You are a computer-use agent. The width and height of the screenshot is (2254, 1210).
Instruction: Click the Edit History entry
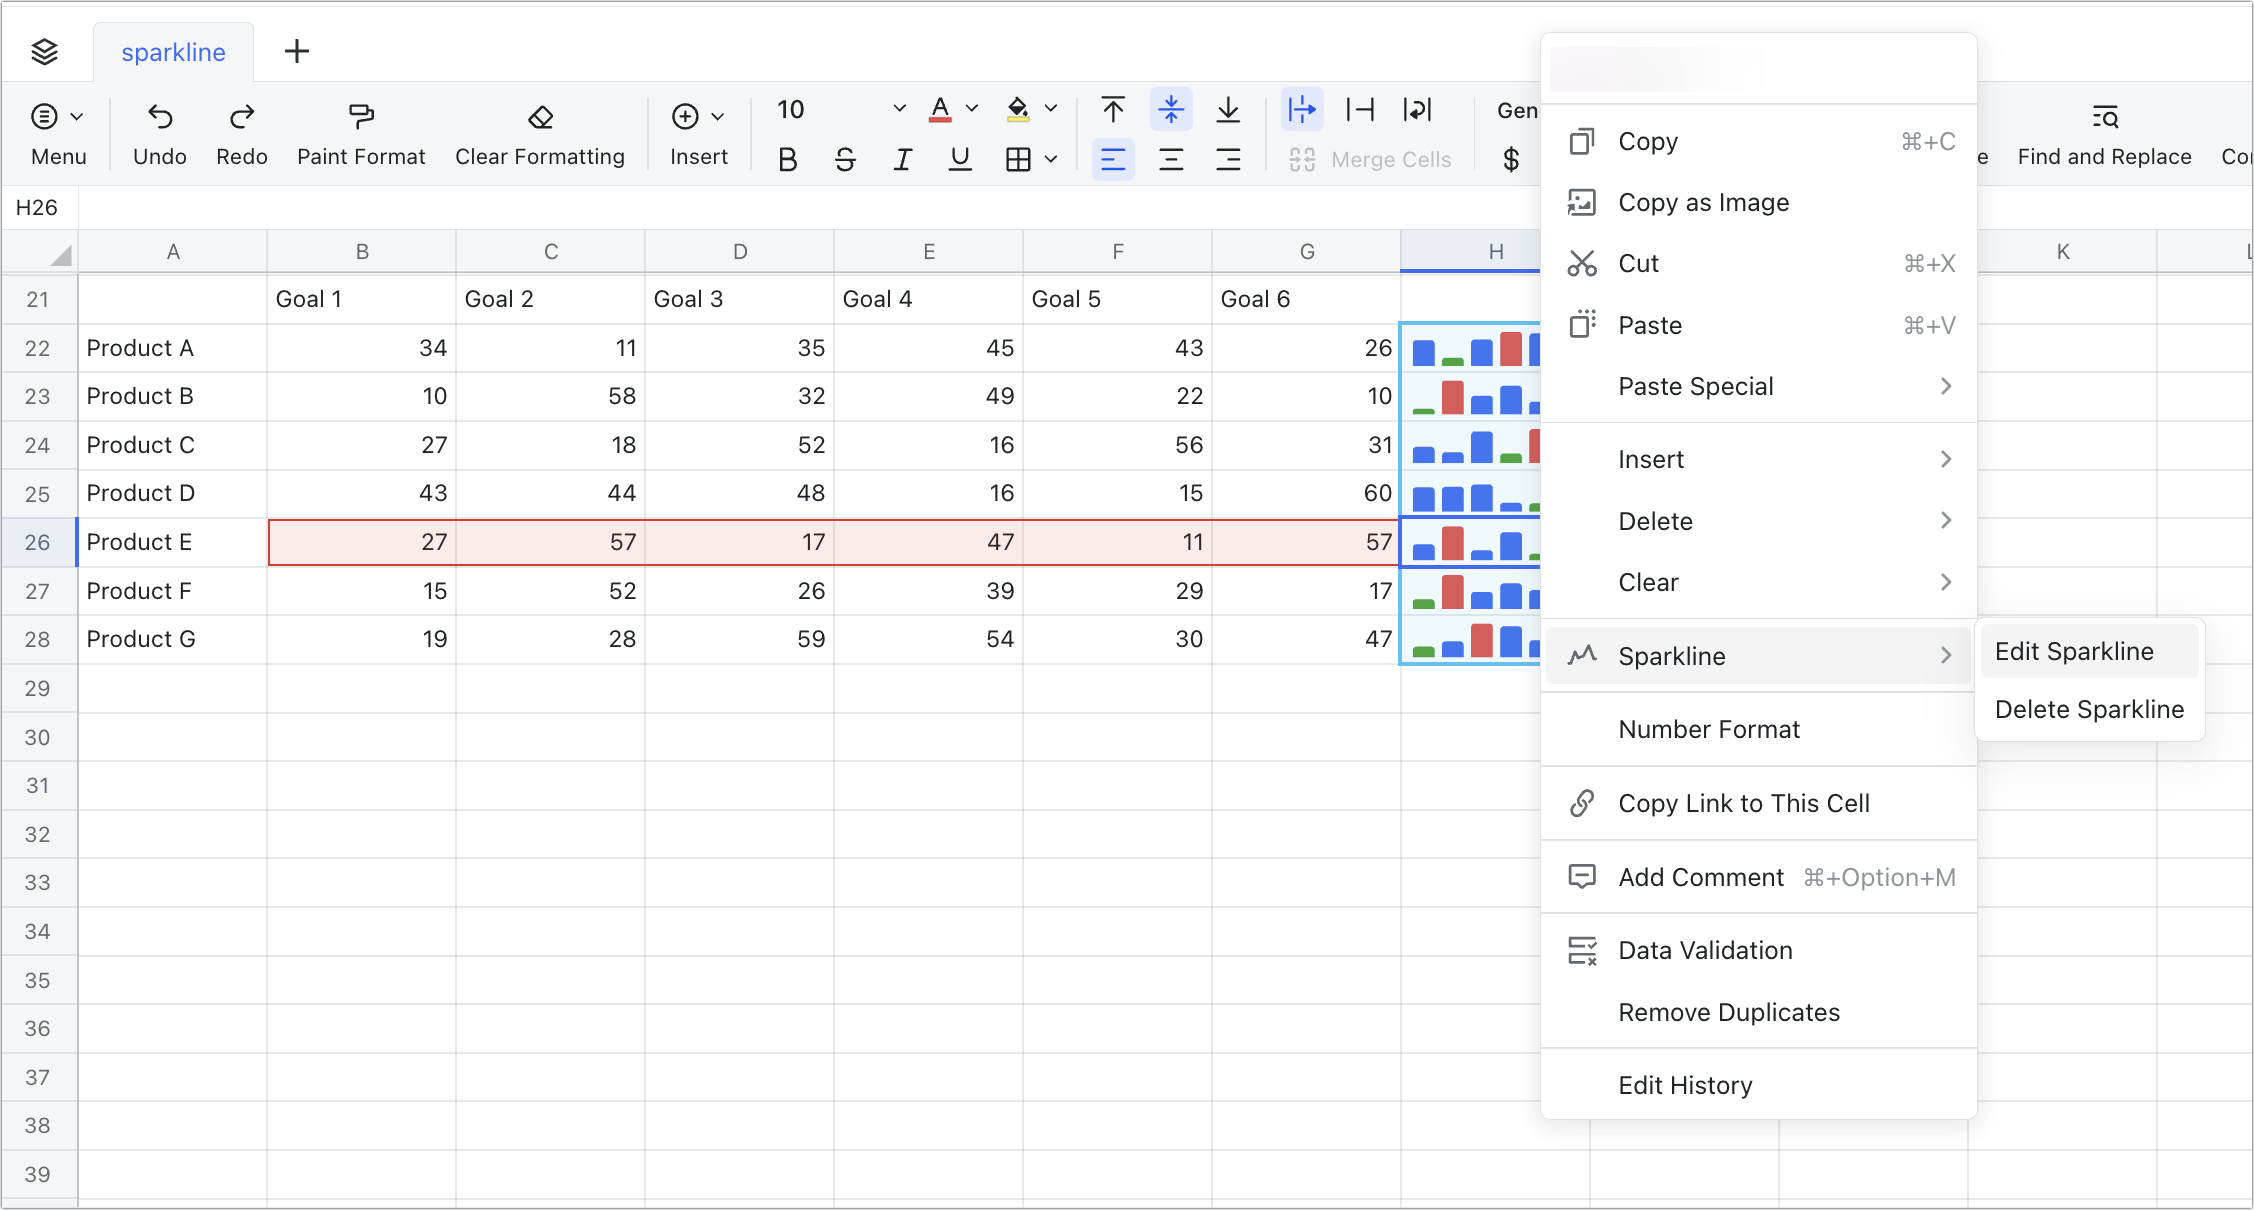[x=1685, y=1085]
